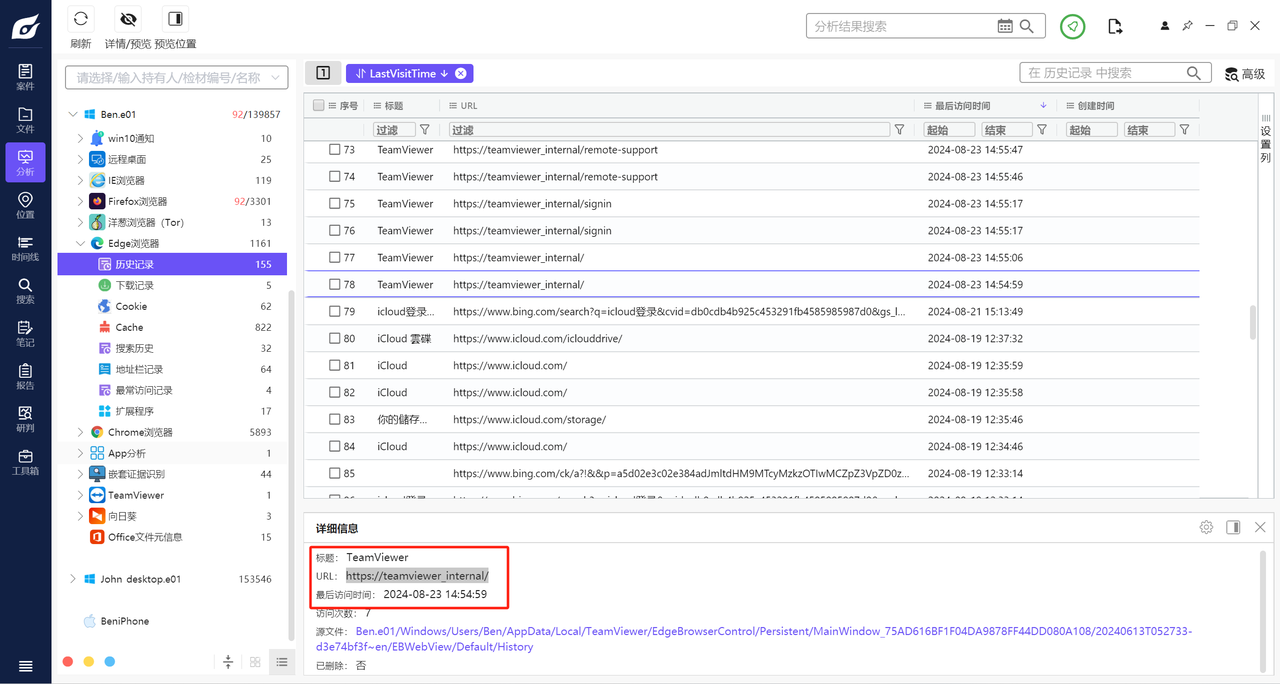Open the 搜索 sidebar section
The width and height of the screenshot is (1280, 684).
25,291
